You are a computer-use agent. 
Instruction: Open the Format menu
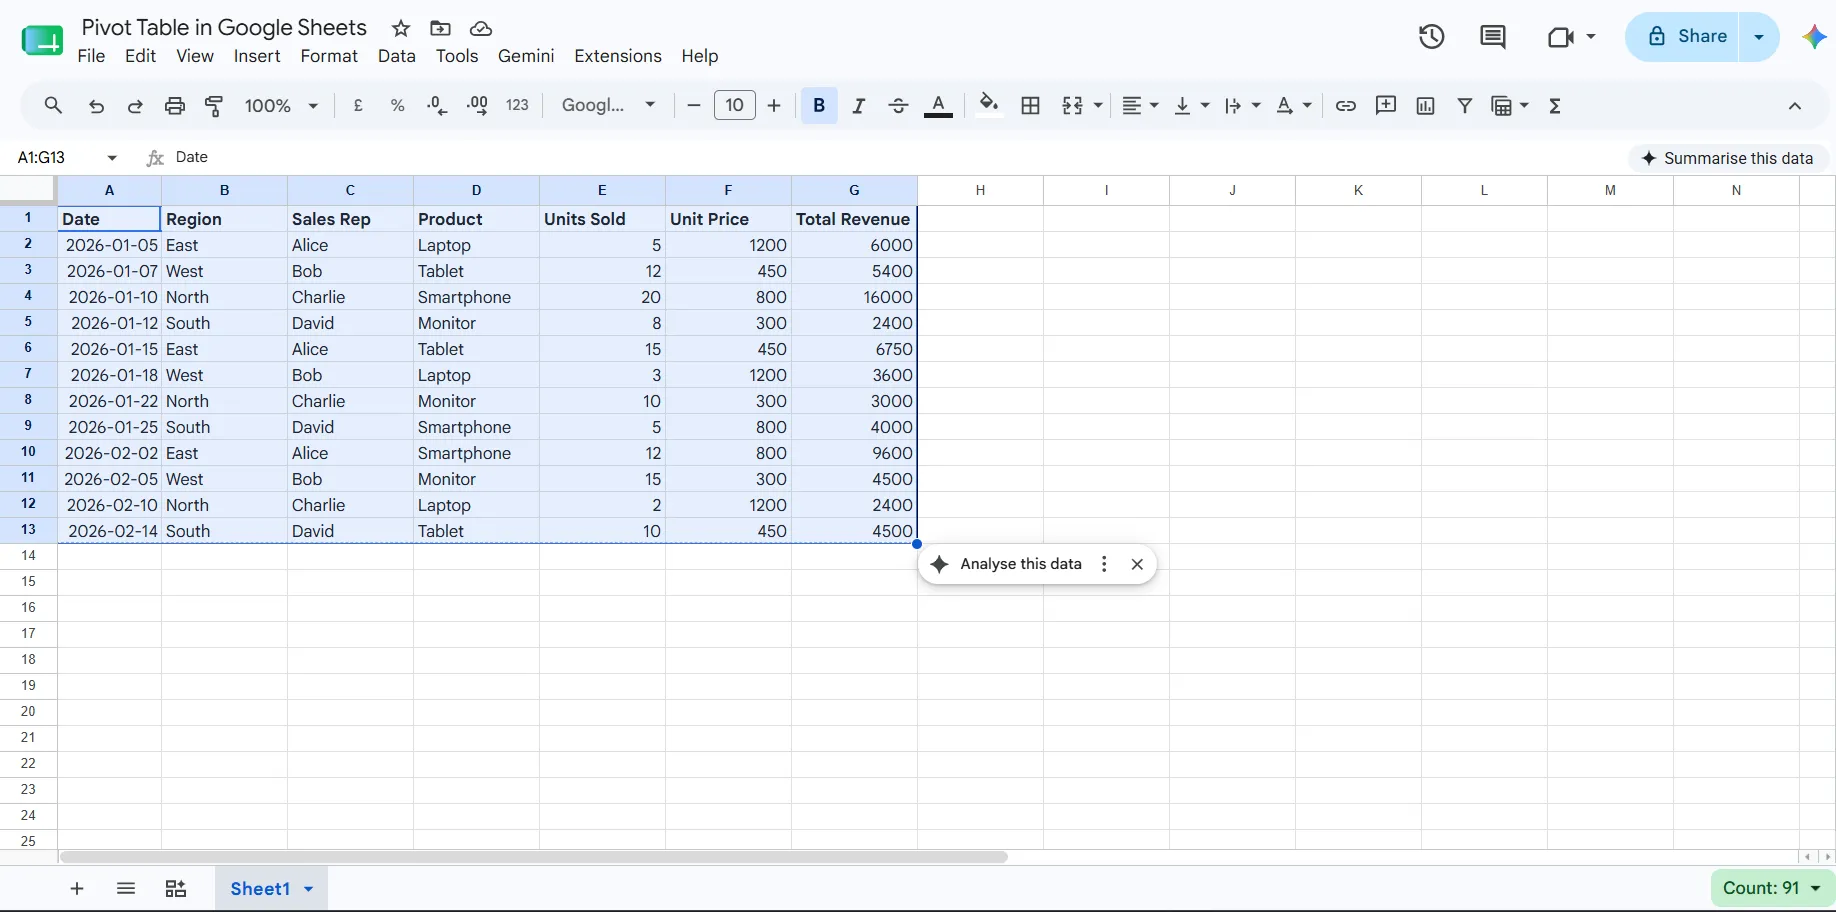329,56
